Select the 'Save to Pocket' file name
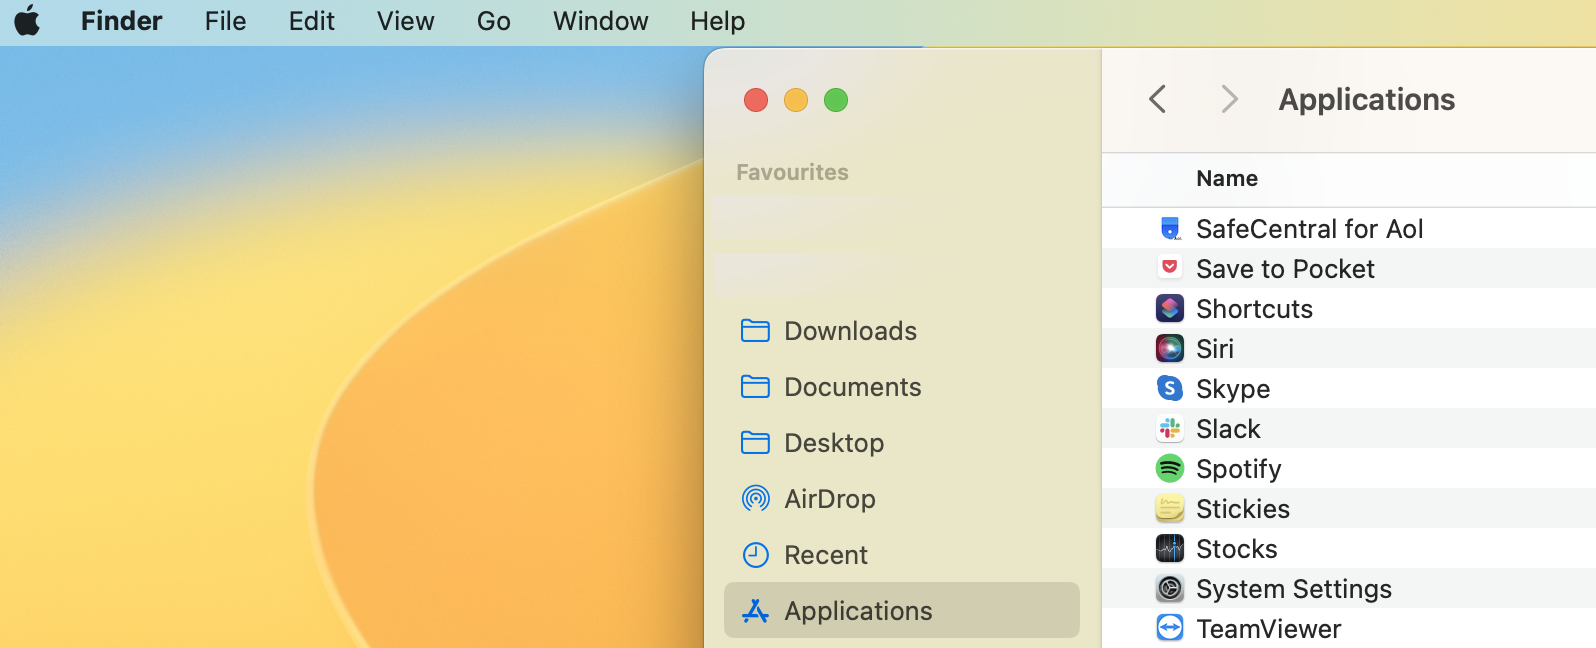Screen dimensions: 1596x648 point(1285,269)
